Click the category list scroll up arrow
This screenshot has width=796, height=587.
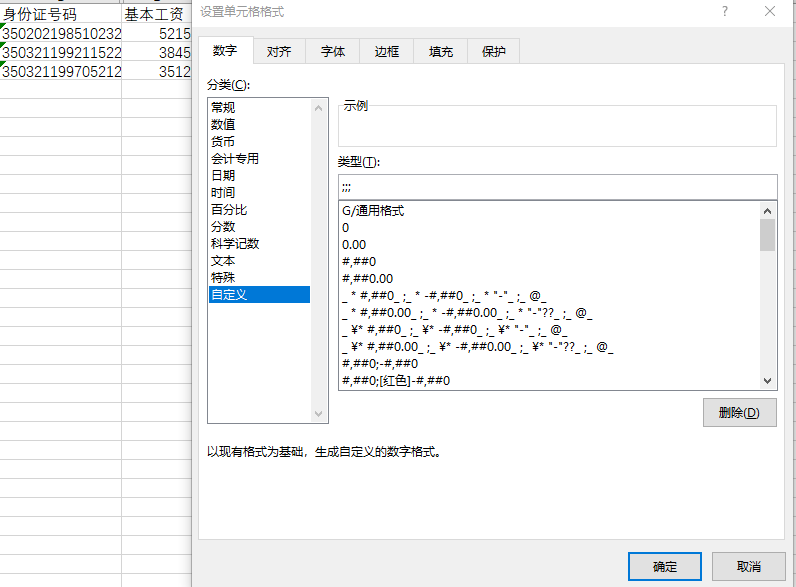[318, 108]
